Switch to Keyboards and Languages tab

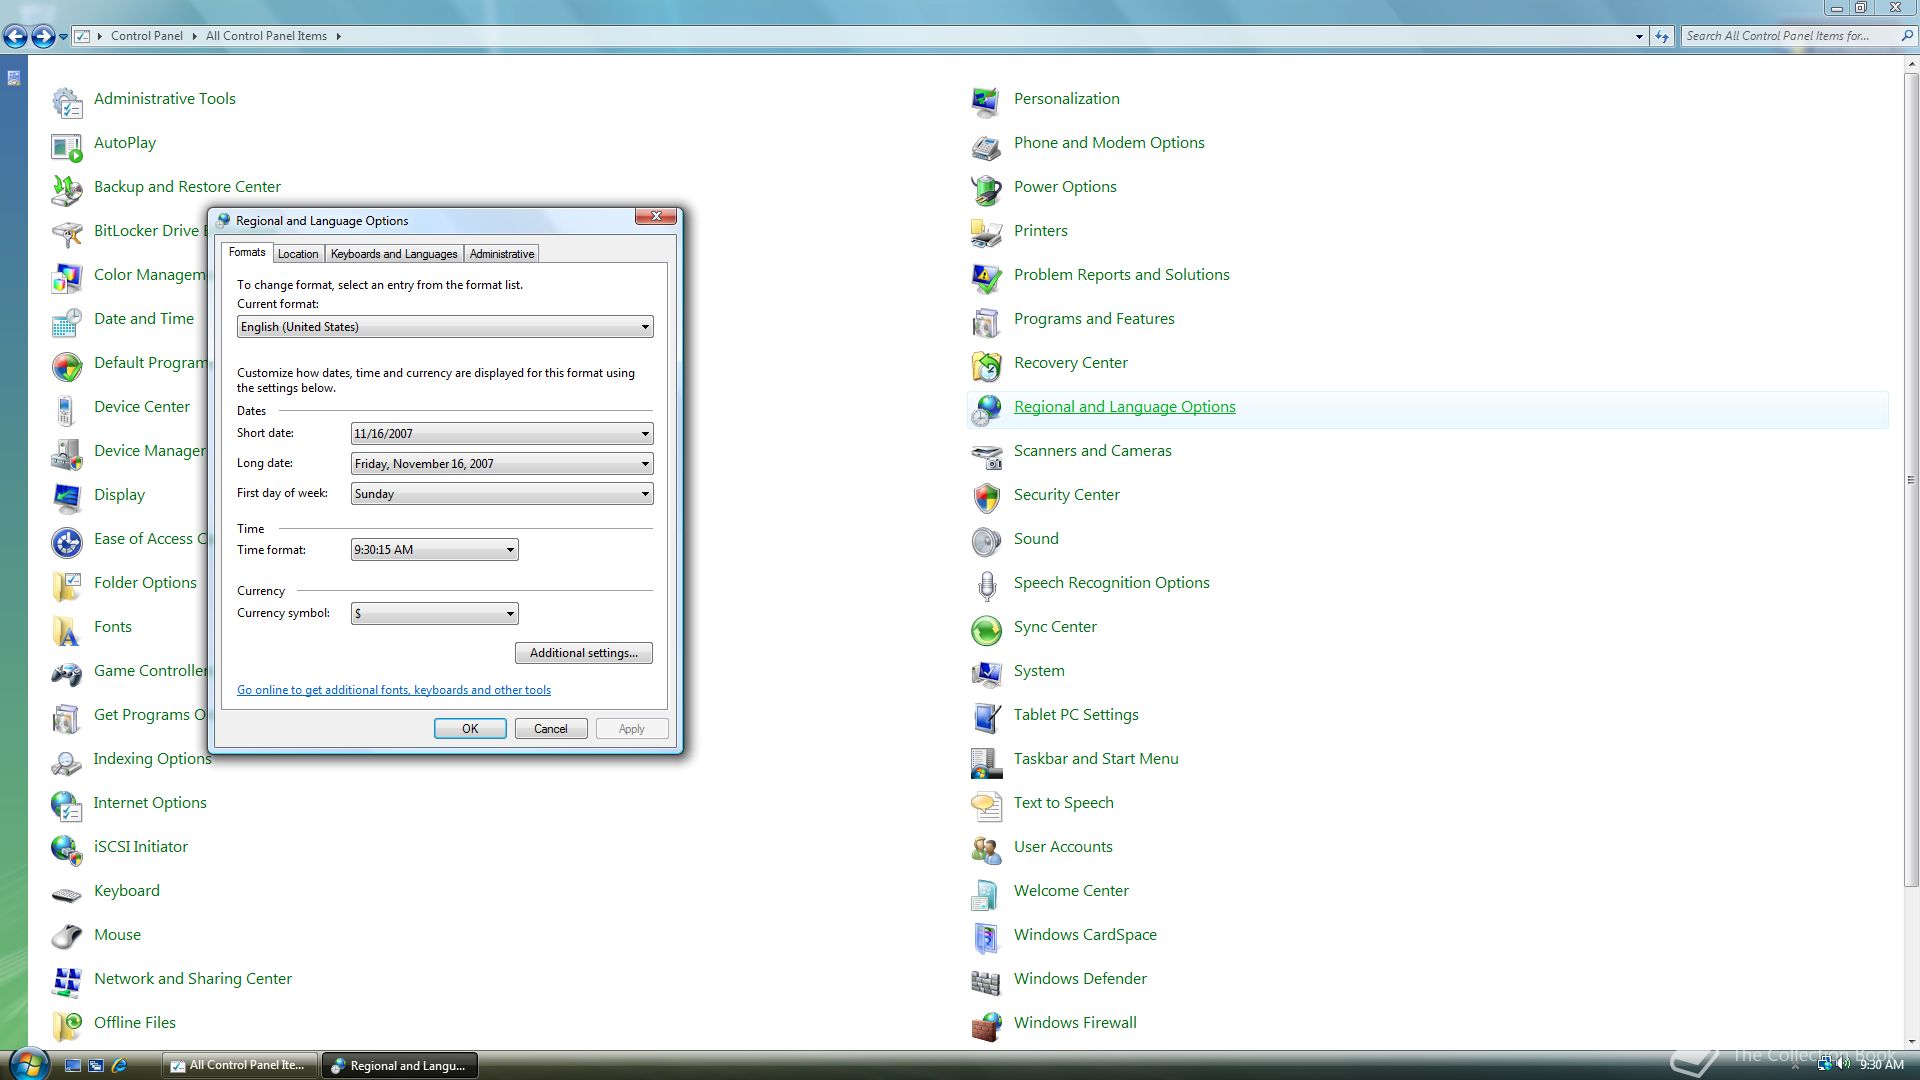pos(394,254)
